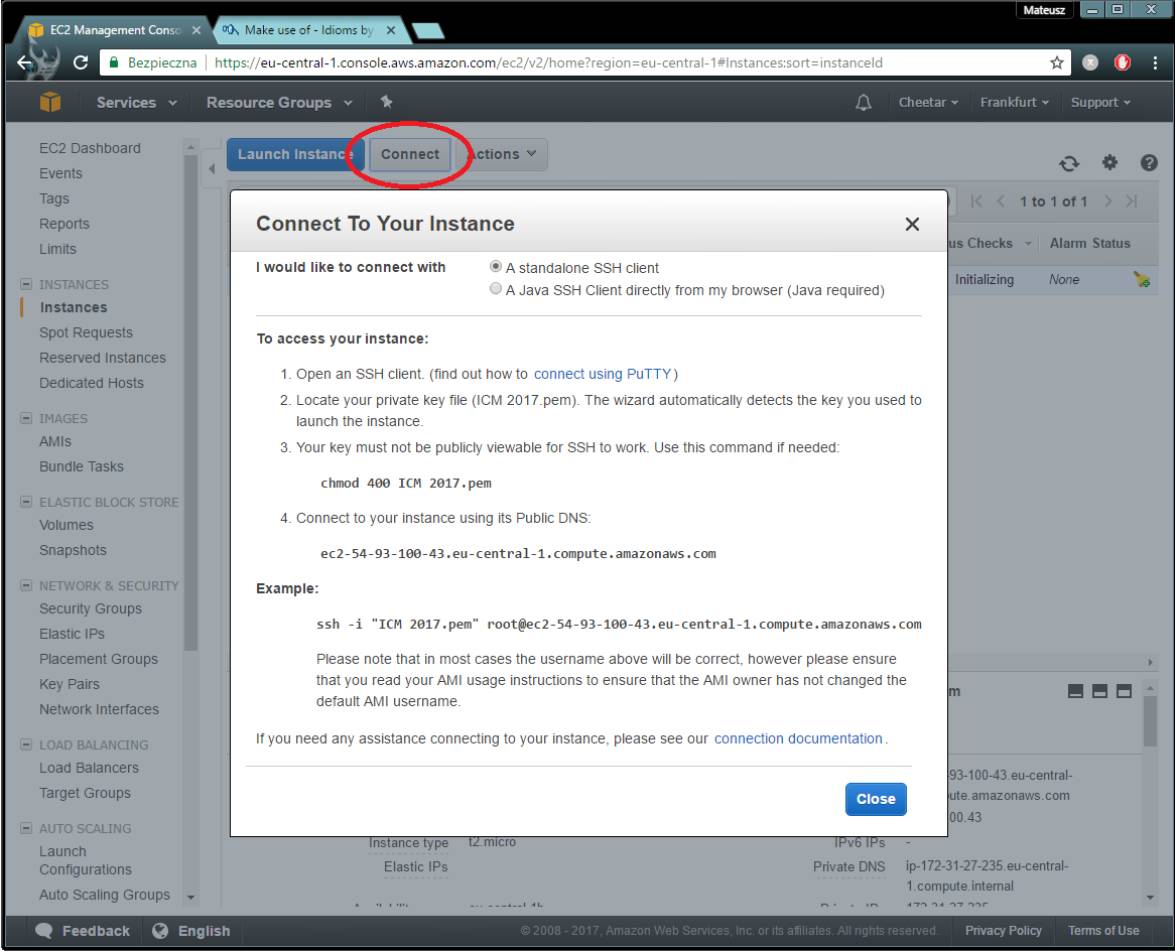Click the connect using PuTTY link
Screen dimensions: 1175x951
pos(603,374)
